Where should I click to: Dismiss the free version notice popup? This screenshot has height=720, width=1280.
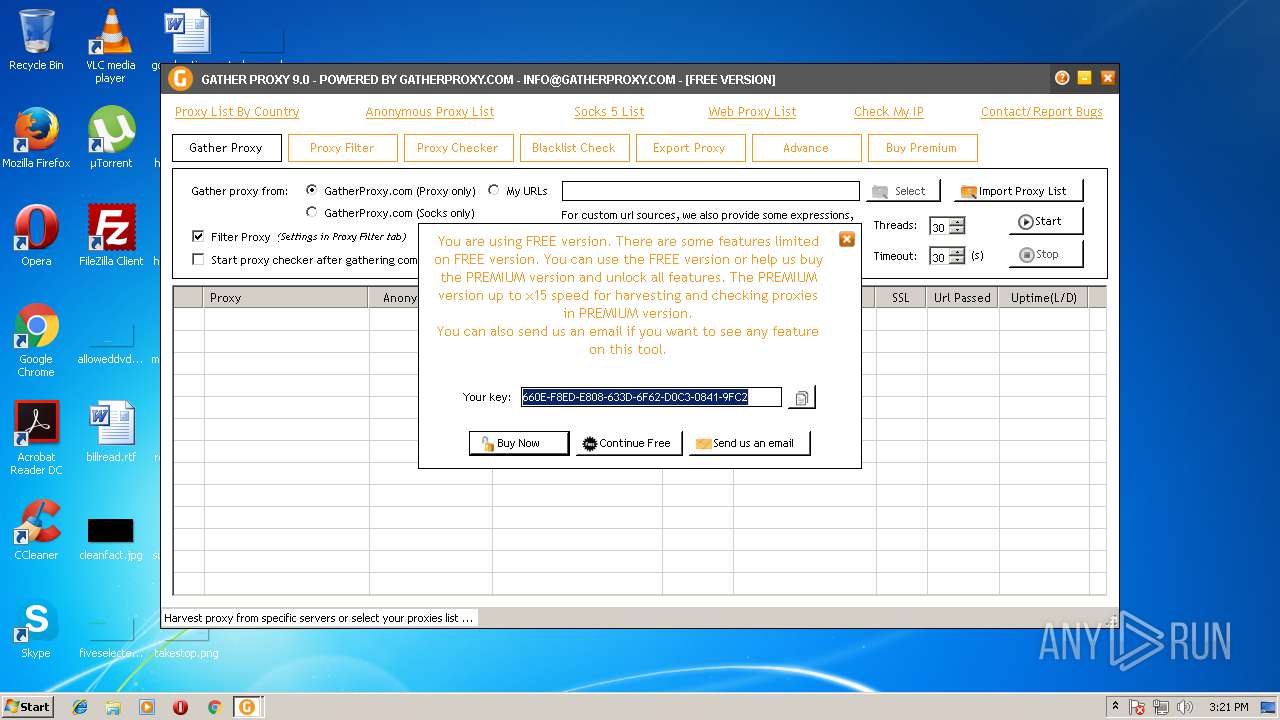pos(846,239)
